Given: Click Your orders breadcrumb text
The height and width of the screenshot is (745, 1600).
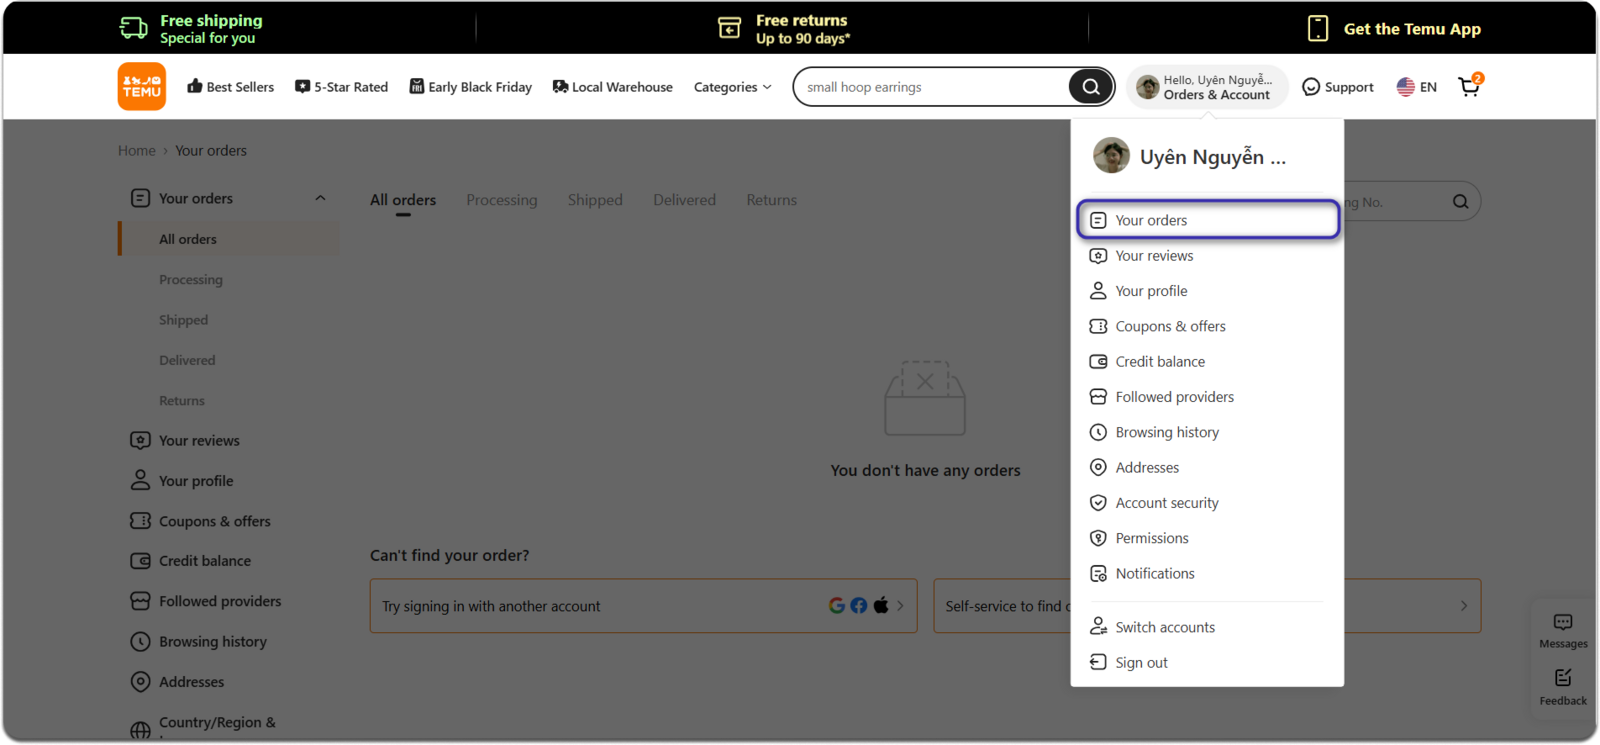Looking at the screenshot, I should 211,151.
